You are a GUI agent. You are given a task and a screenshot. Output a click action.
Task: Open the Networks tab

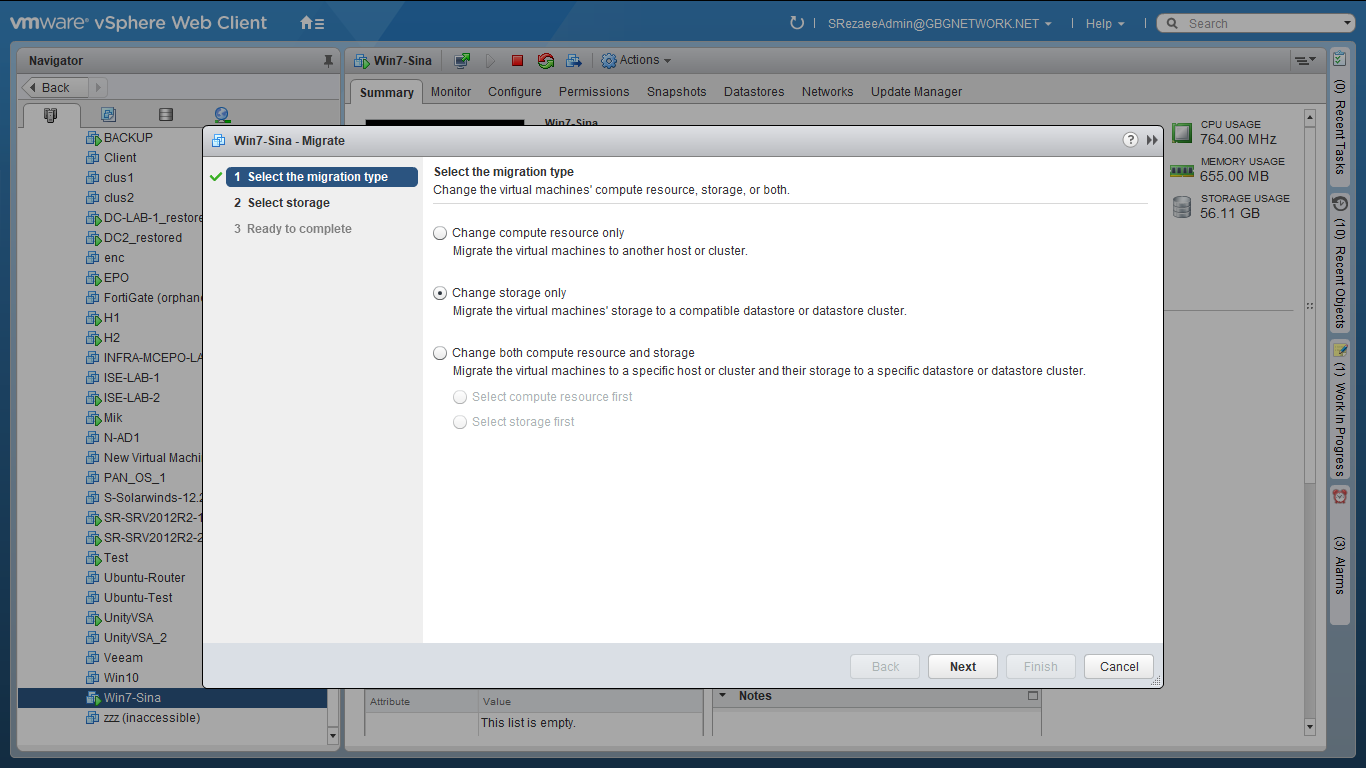[x=828, y=92]
